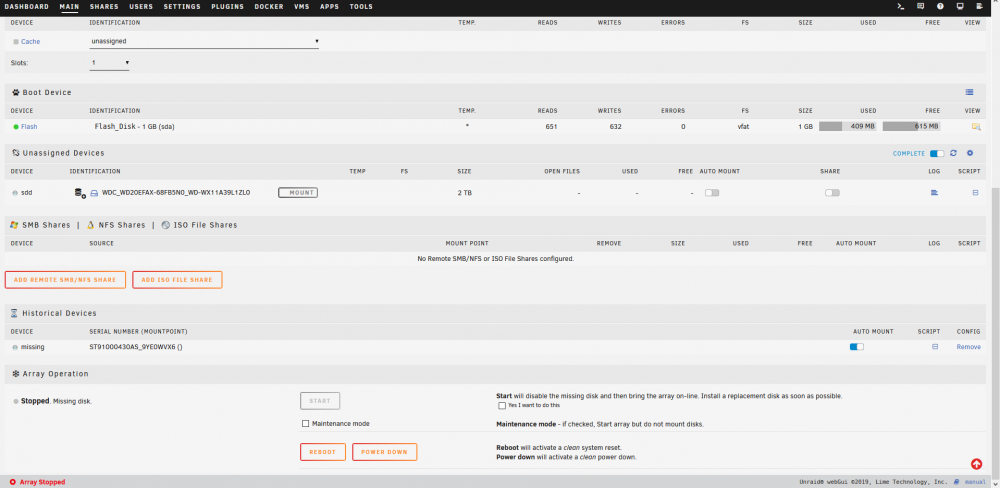Screen dimensions: 1000x488
Task: Check 'Yes I want to do this'
Action: click(x=502, y=405)
